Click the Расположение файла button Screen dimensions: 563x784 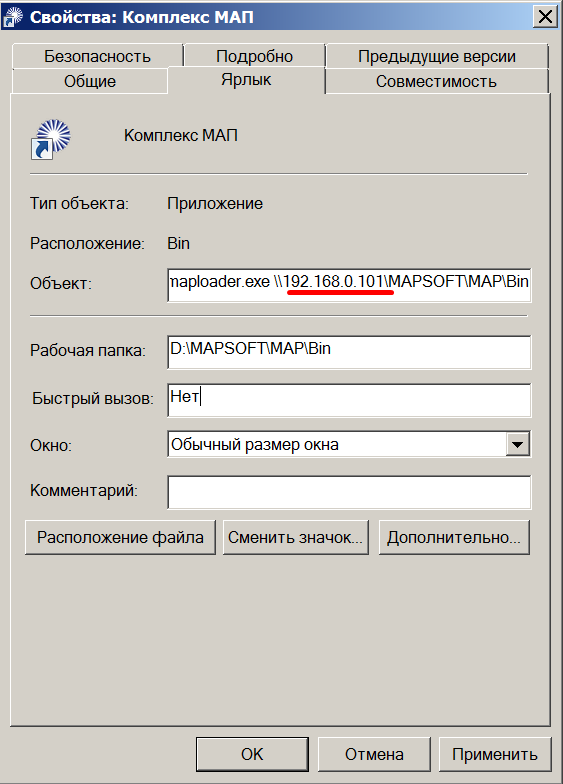tap(120, 538)
